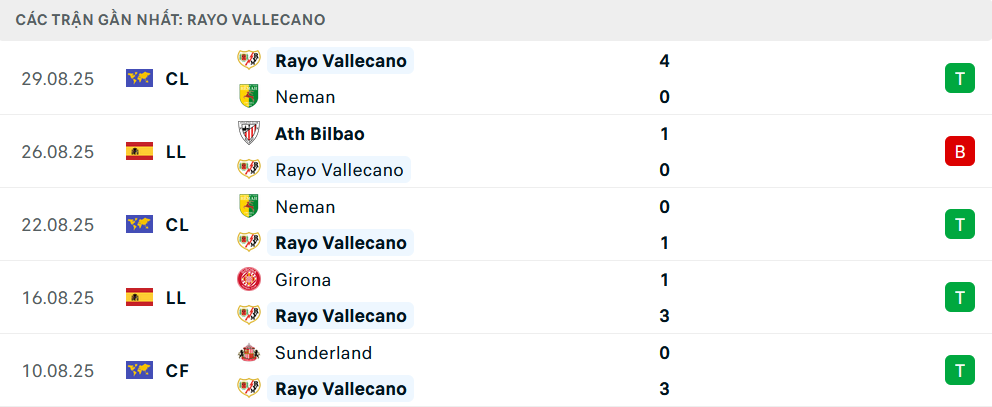Click the red B result badge
This screenshot has height=407, width=992.
coord(959,152)
